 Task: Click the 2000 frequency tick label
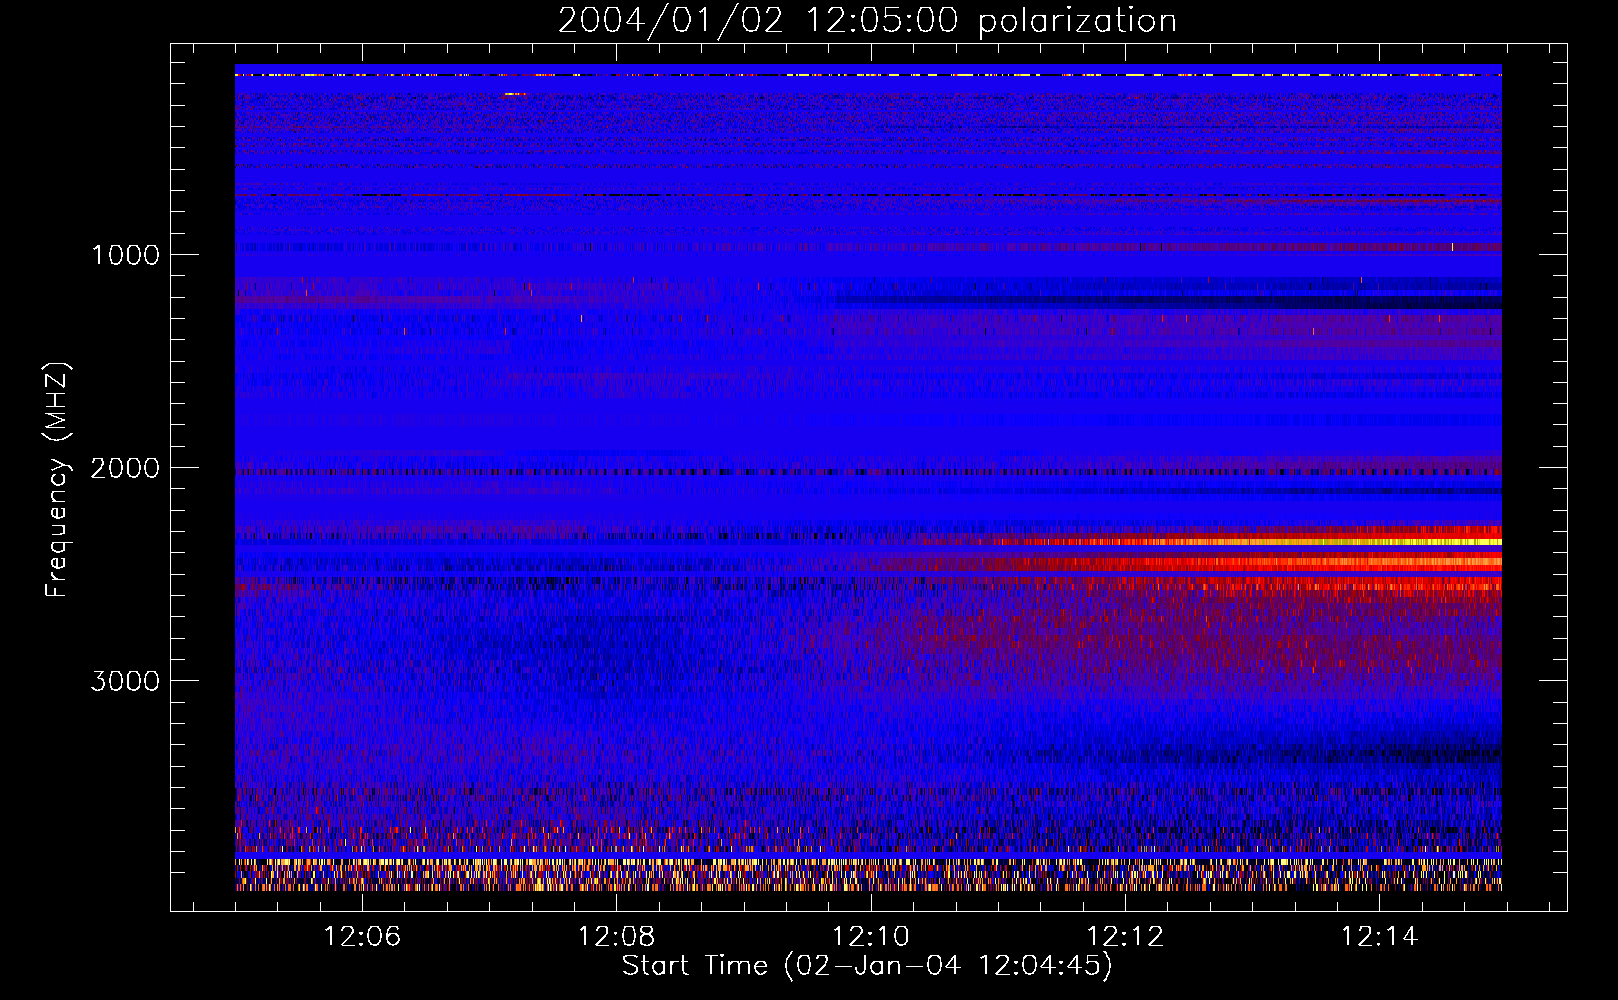pyautogui.click(x=125, y=468)
